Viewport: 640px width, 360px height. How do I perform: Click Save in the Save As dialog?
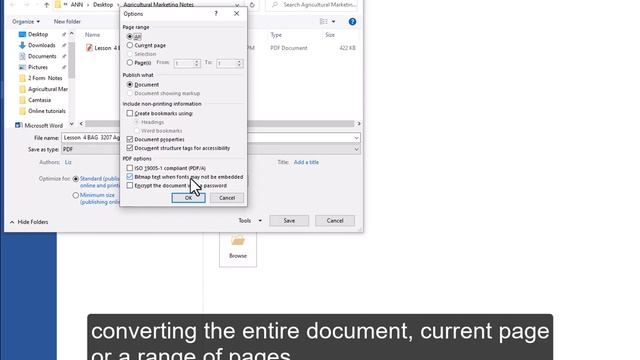(x=289, y=220)
